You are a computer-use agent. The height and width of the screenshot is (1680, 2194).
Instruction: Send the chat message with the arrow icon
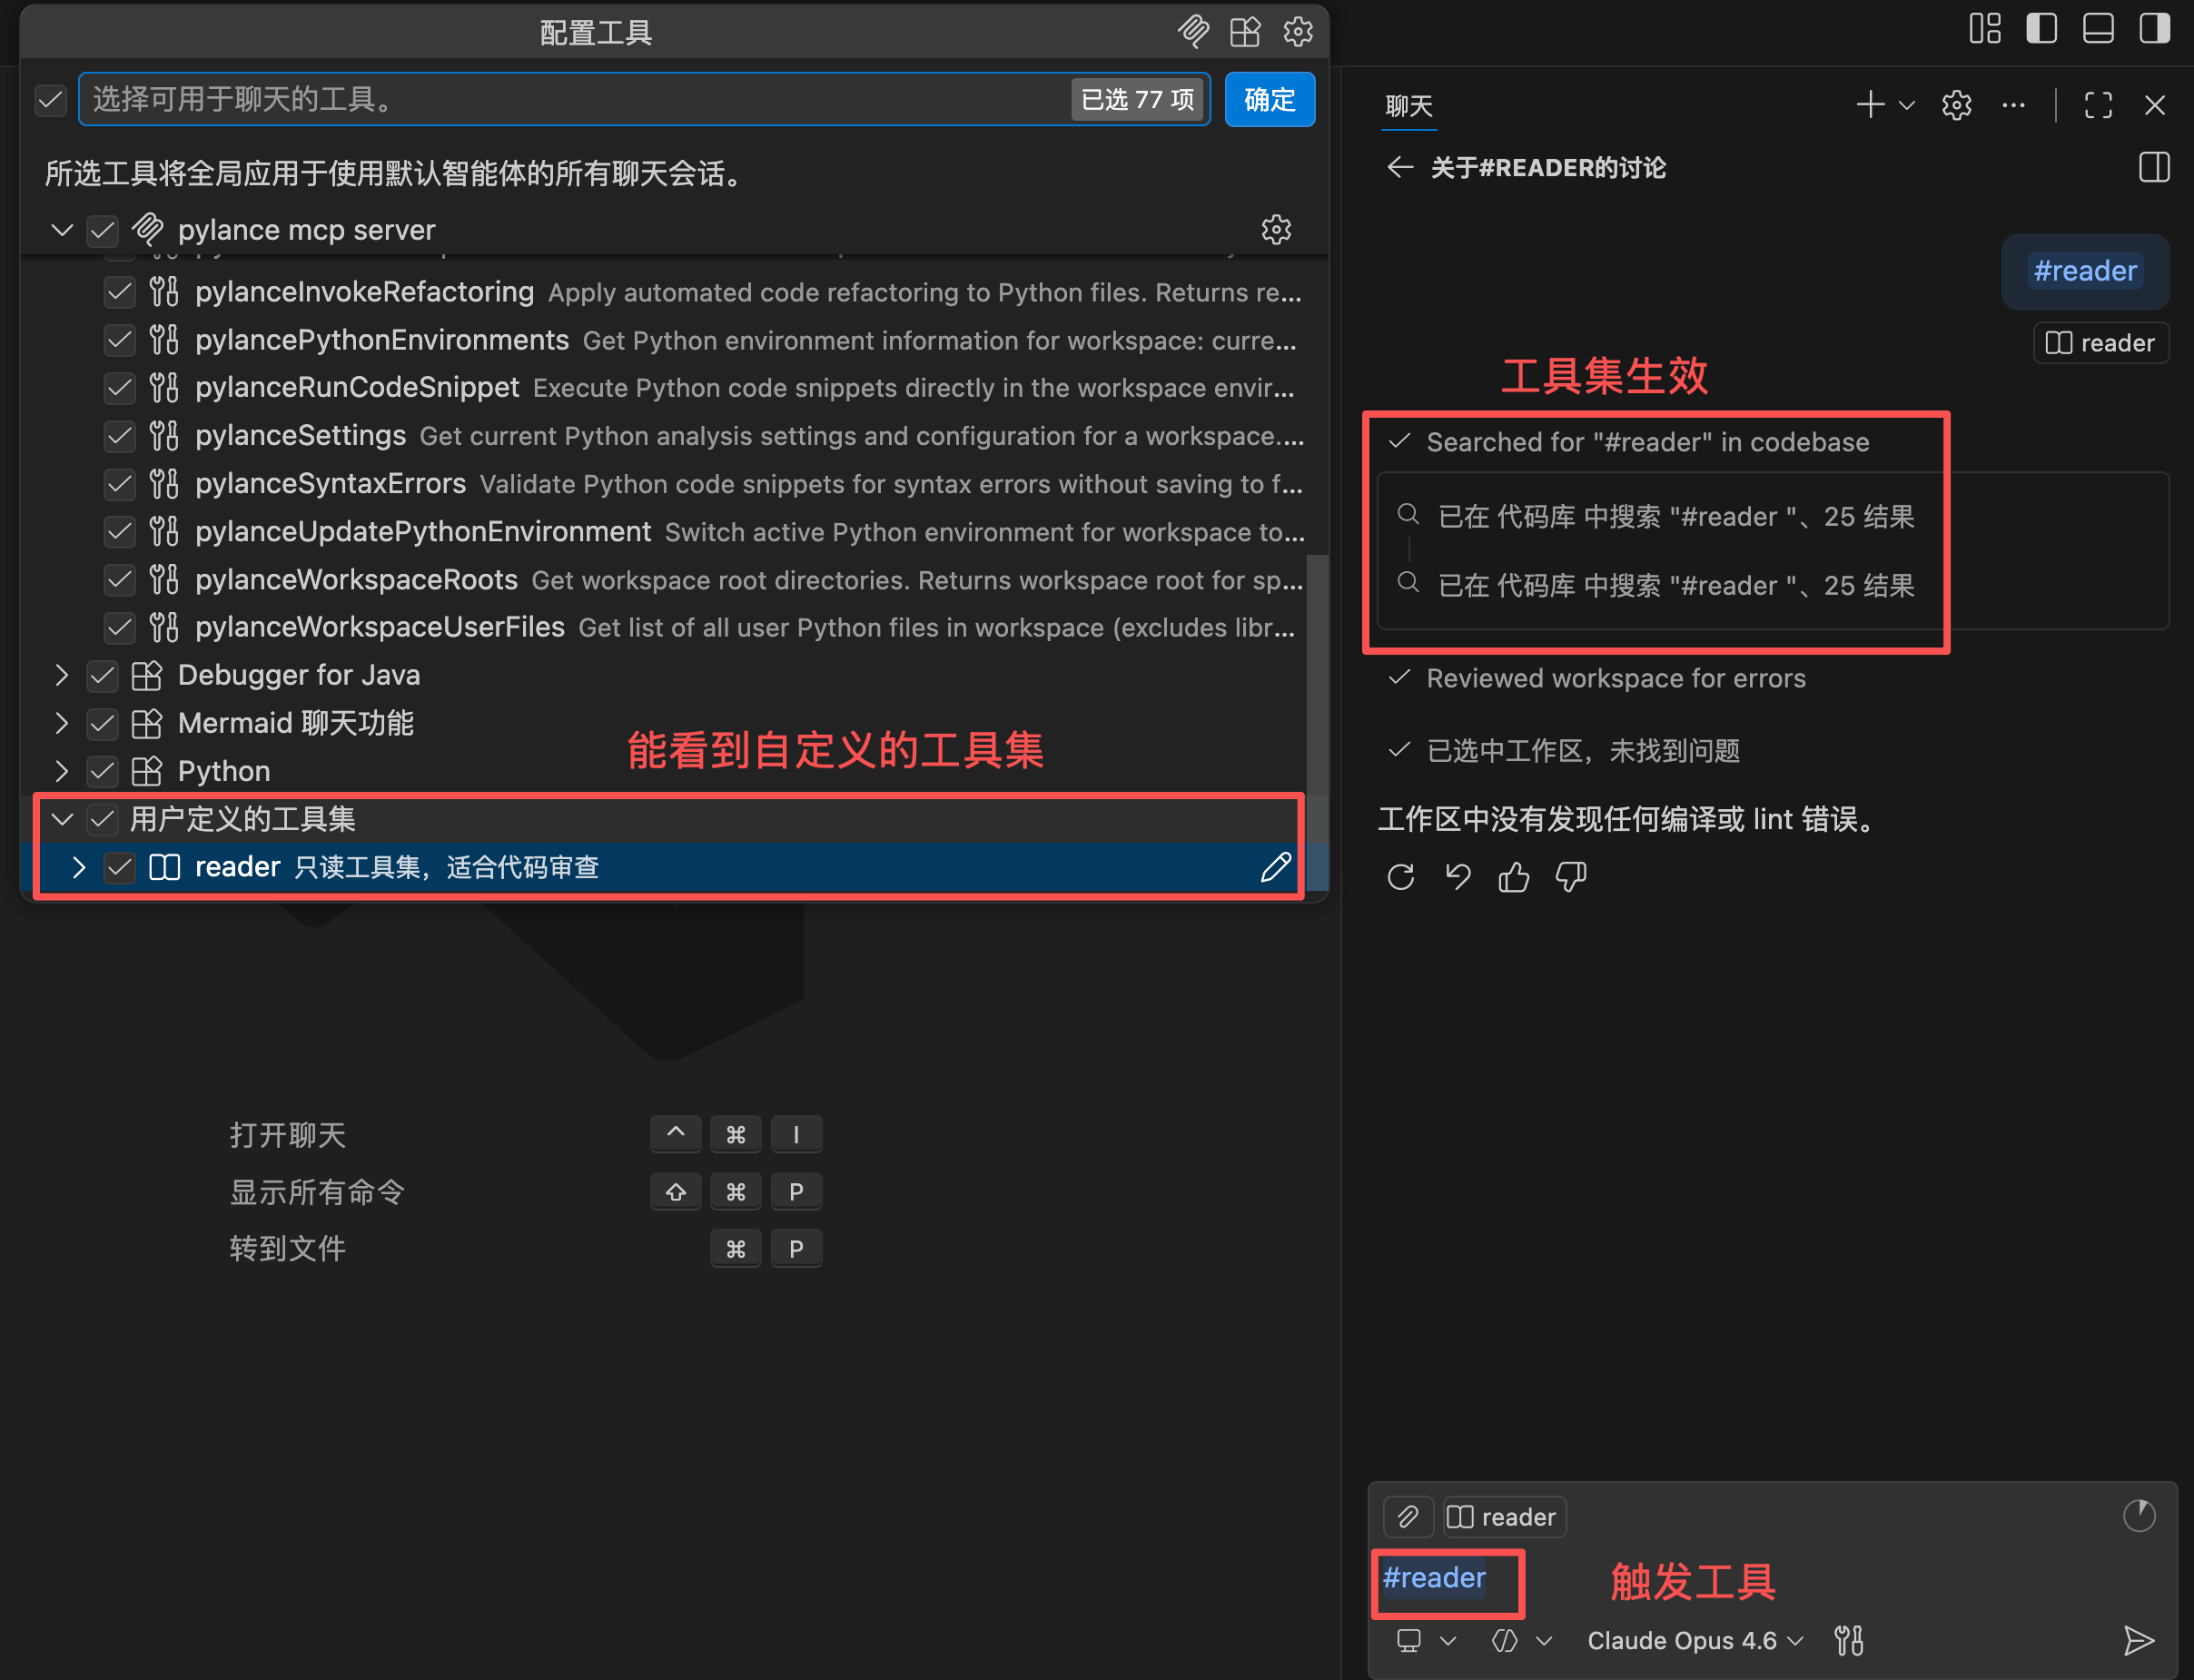click(2139, 1640)
